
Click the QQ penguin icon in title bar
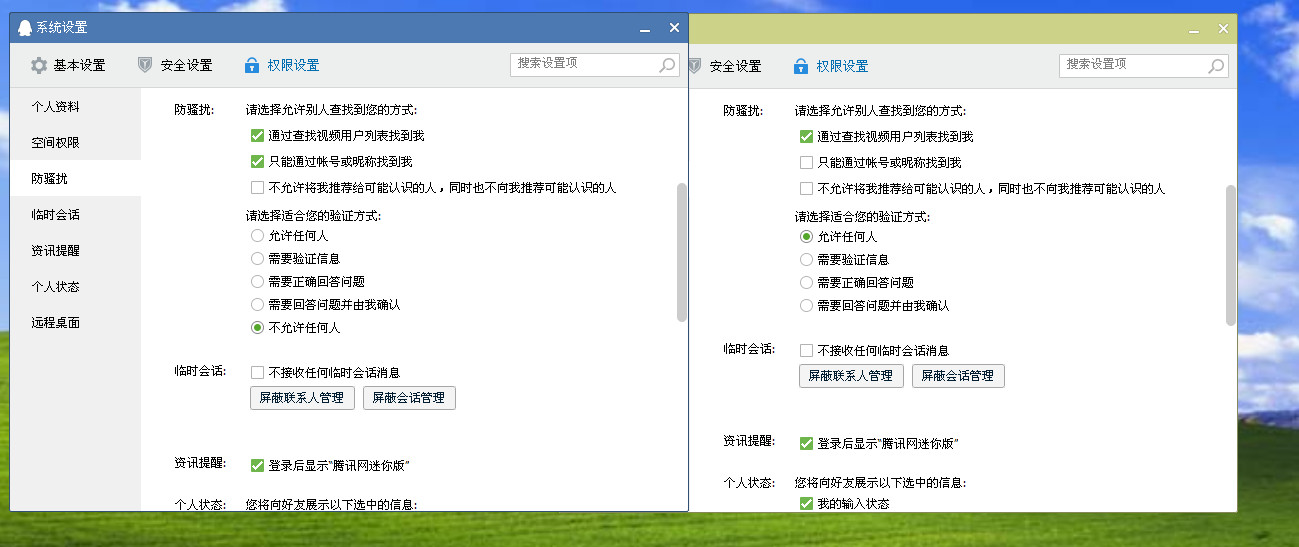tap(26, 27)
